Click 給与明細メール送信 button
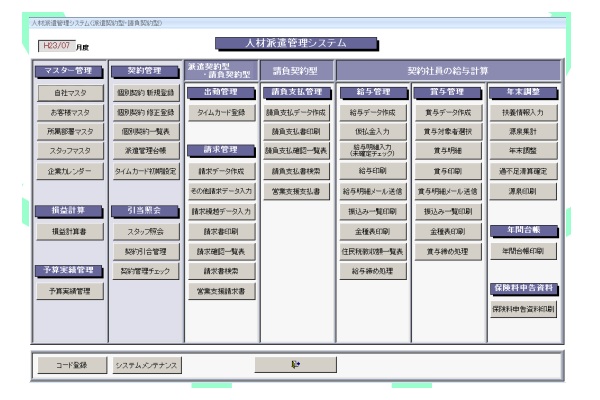 [x=371, y=191]
